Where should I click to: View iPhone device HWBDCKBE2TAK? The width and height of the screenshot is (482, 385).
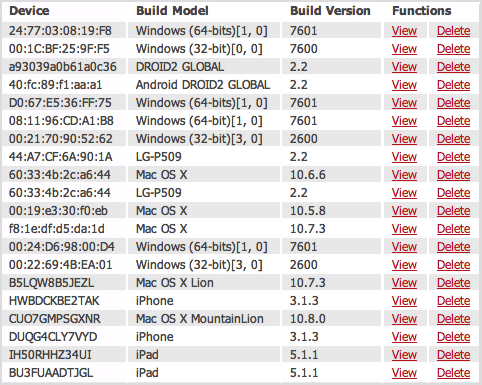coord(404,301)
